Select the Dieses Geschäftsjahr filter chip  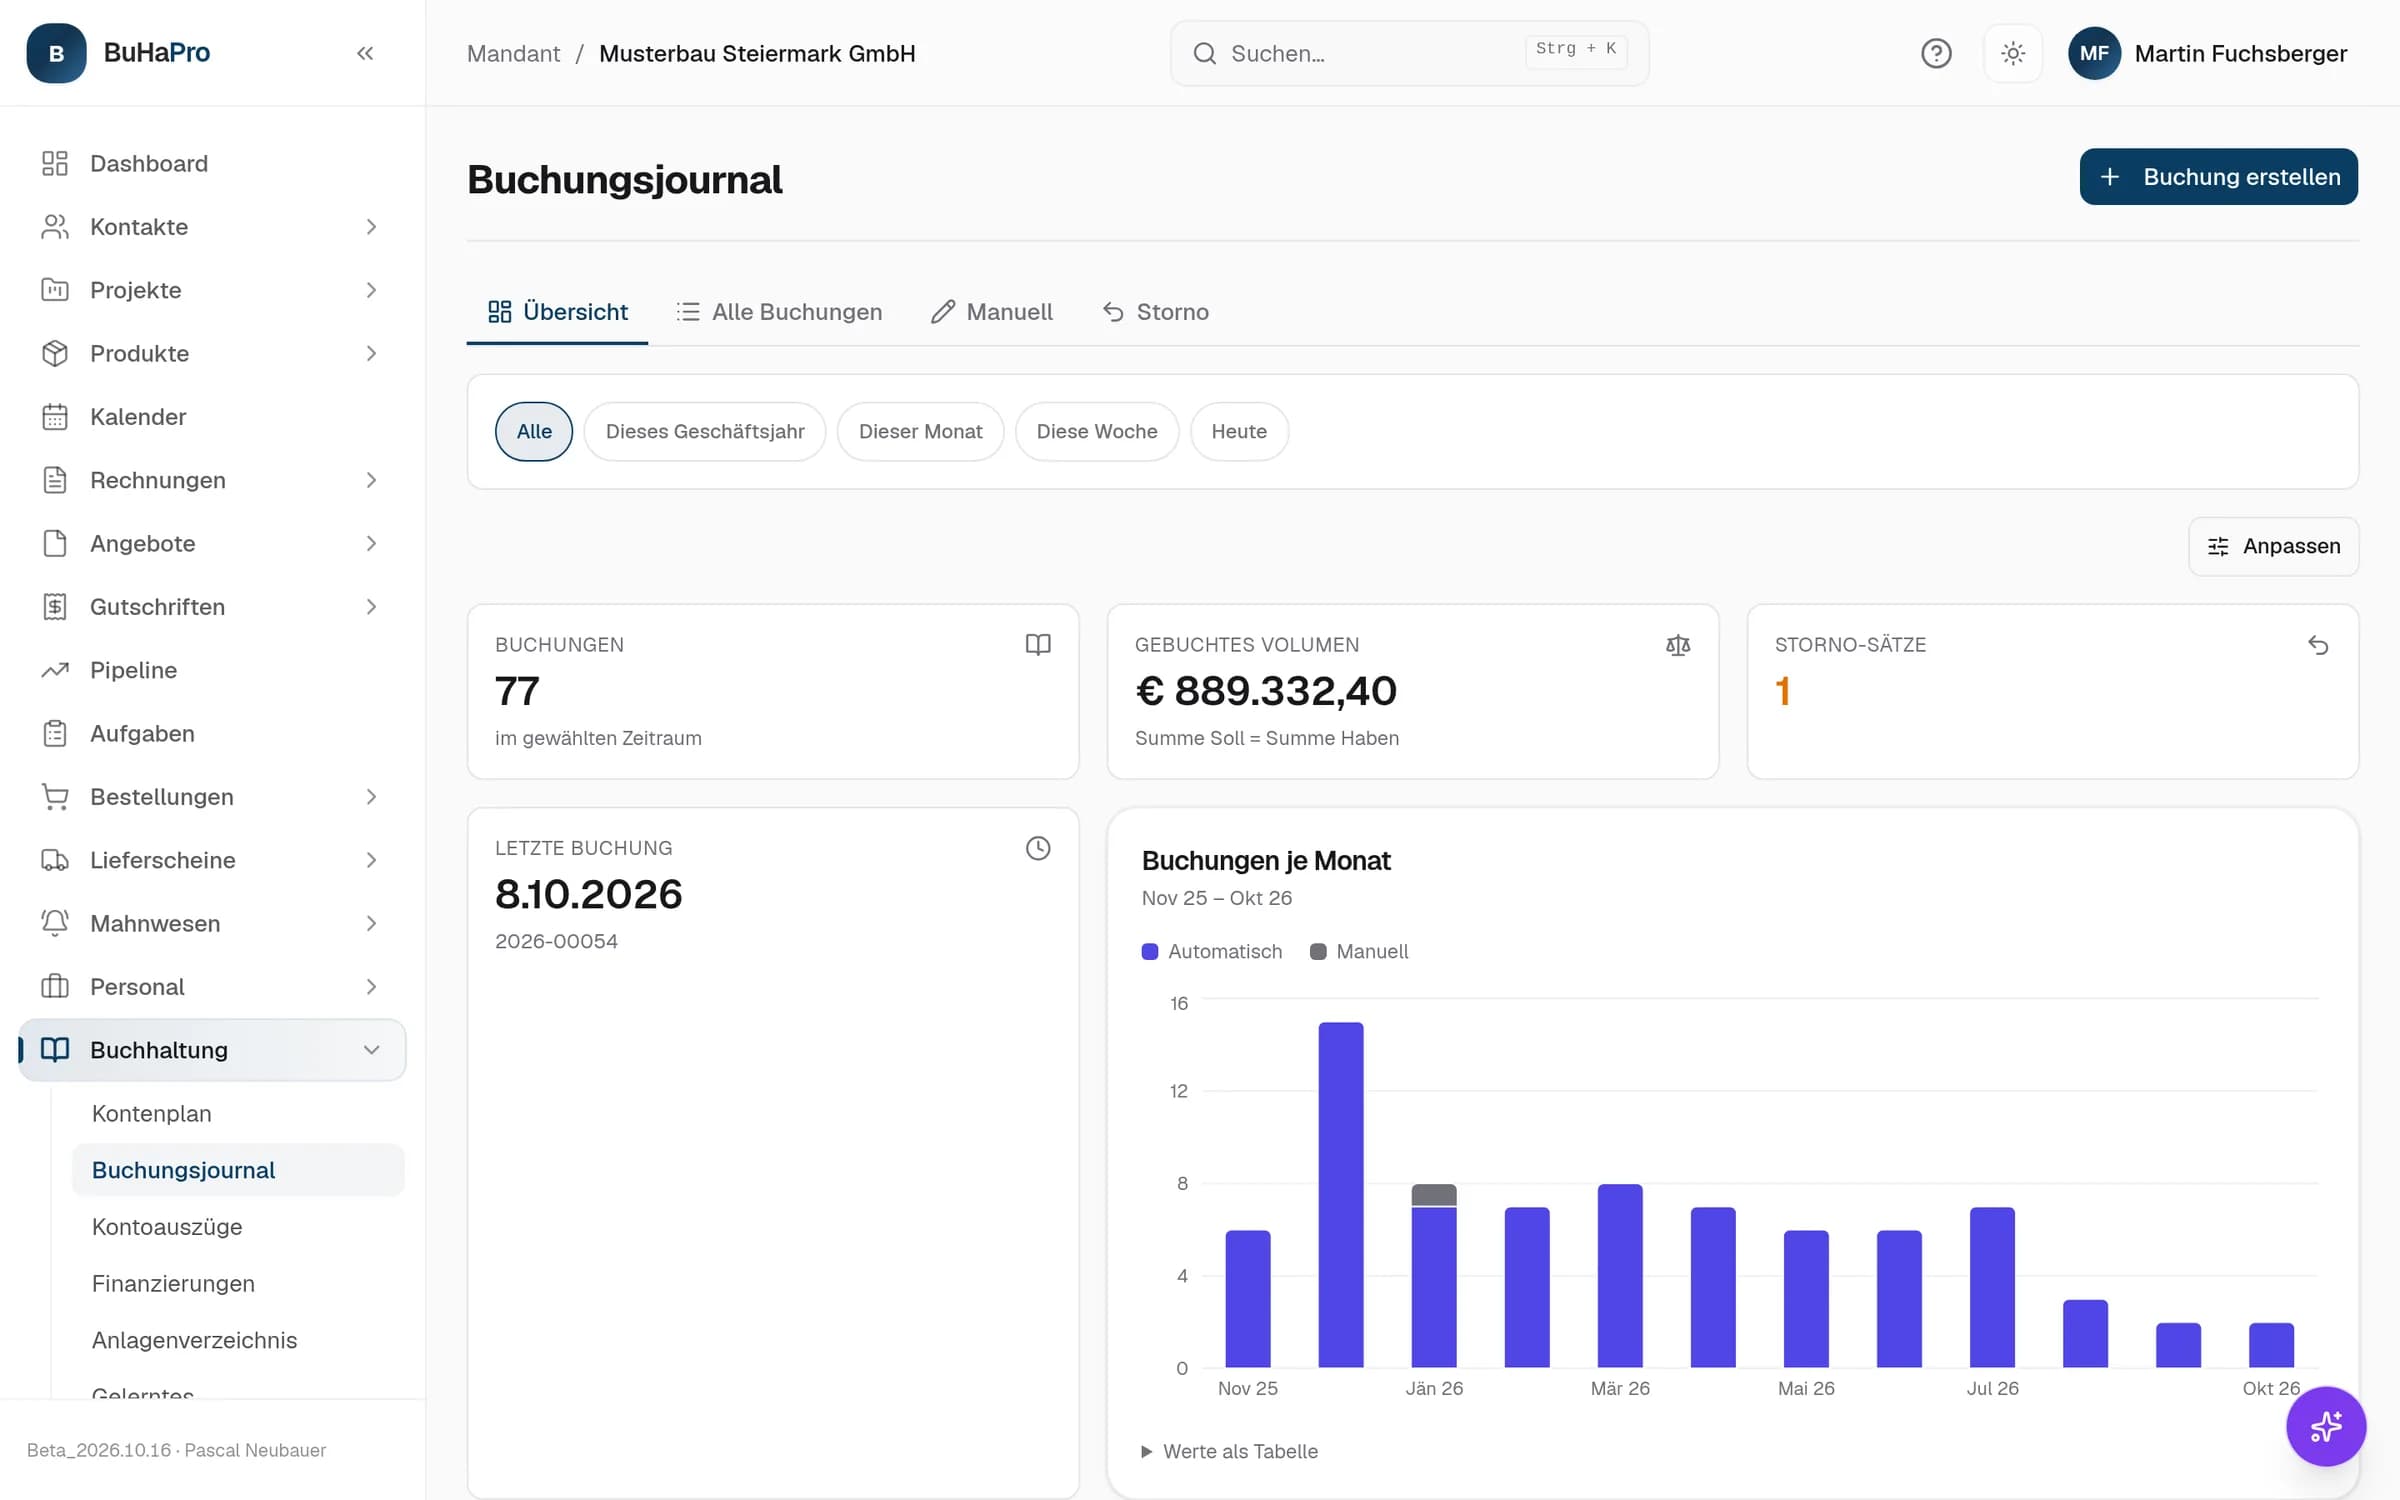point(705,431)
